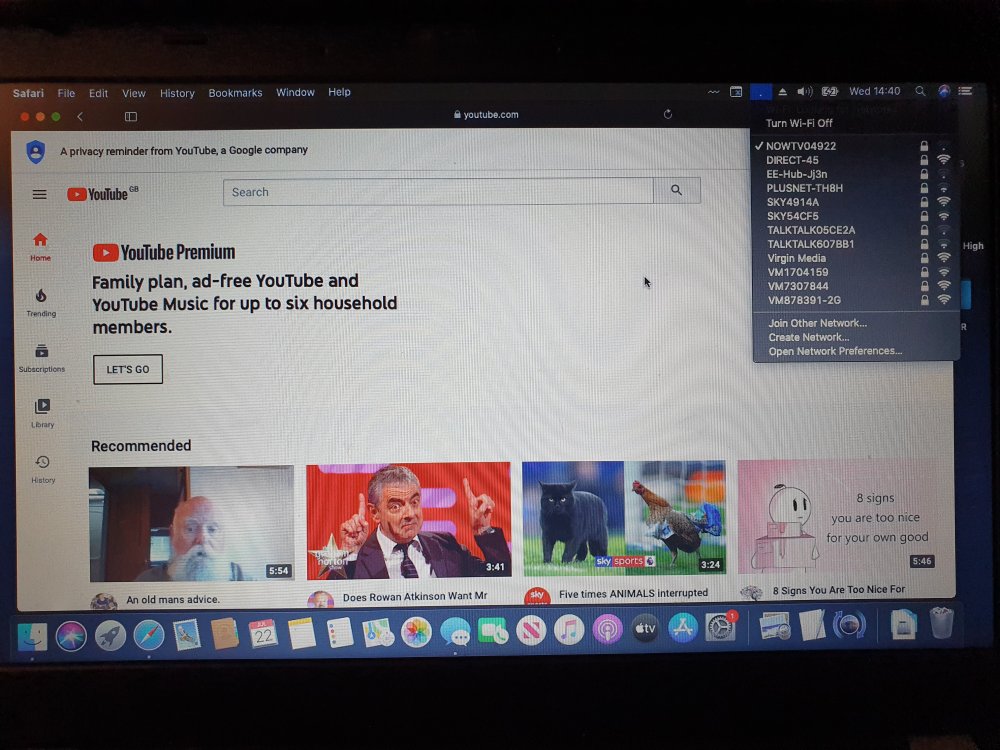Open the Apple TV app in the Dock

pos(645,629)
